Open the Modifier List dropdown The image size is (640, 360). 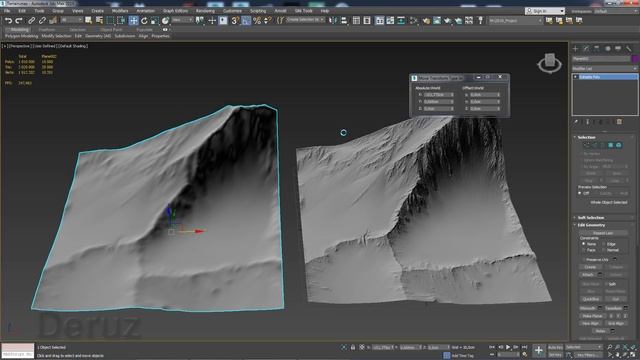click(x=604, y=68)
